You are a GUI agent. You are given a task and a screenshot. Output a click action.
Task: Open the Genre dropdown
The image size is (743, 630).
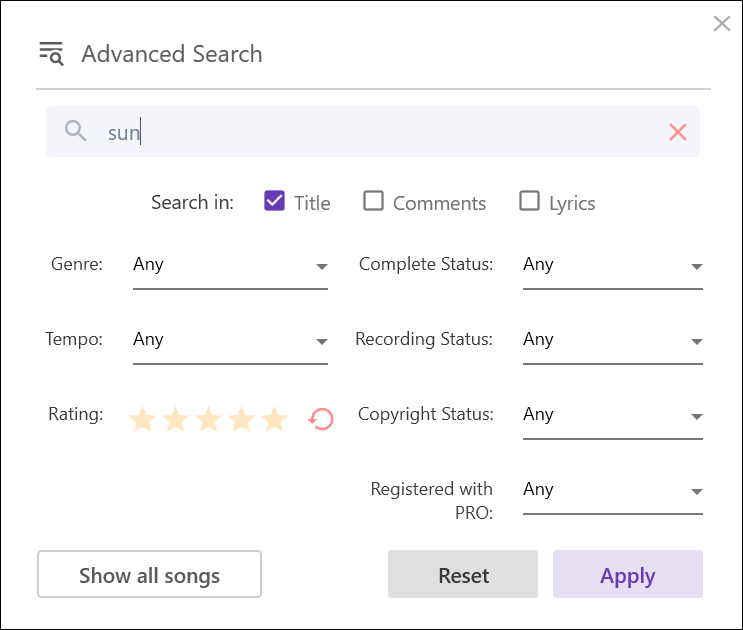pyautogui.click(x=230, y=266)
